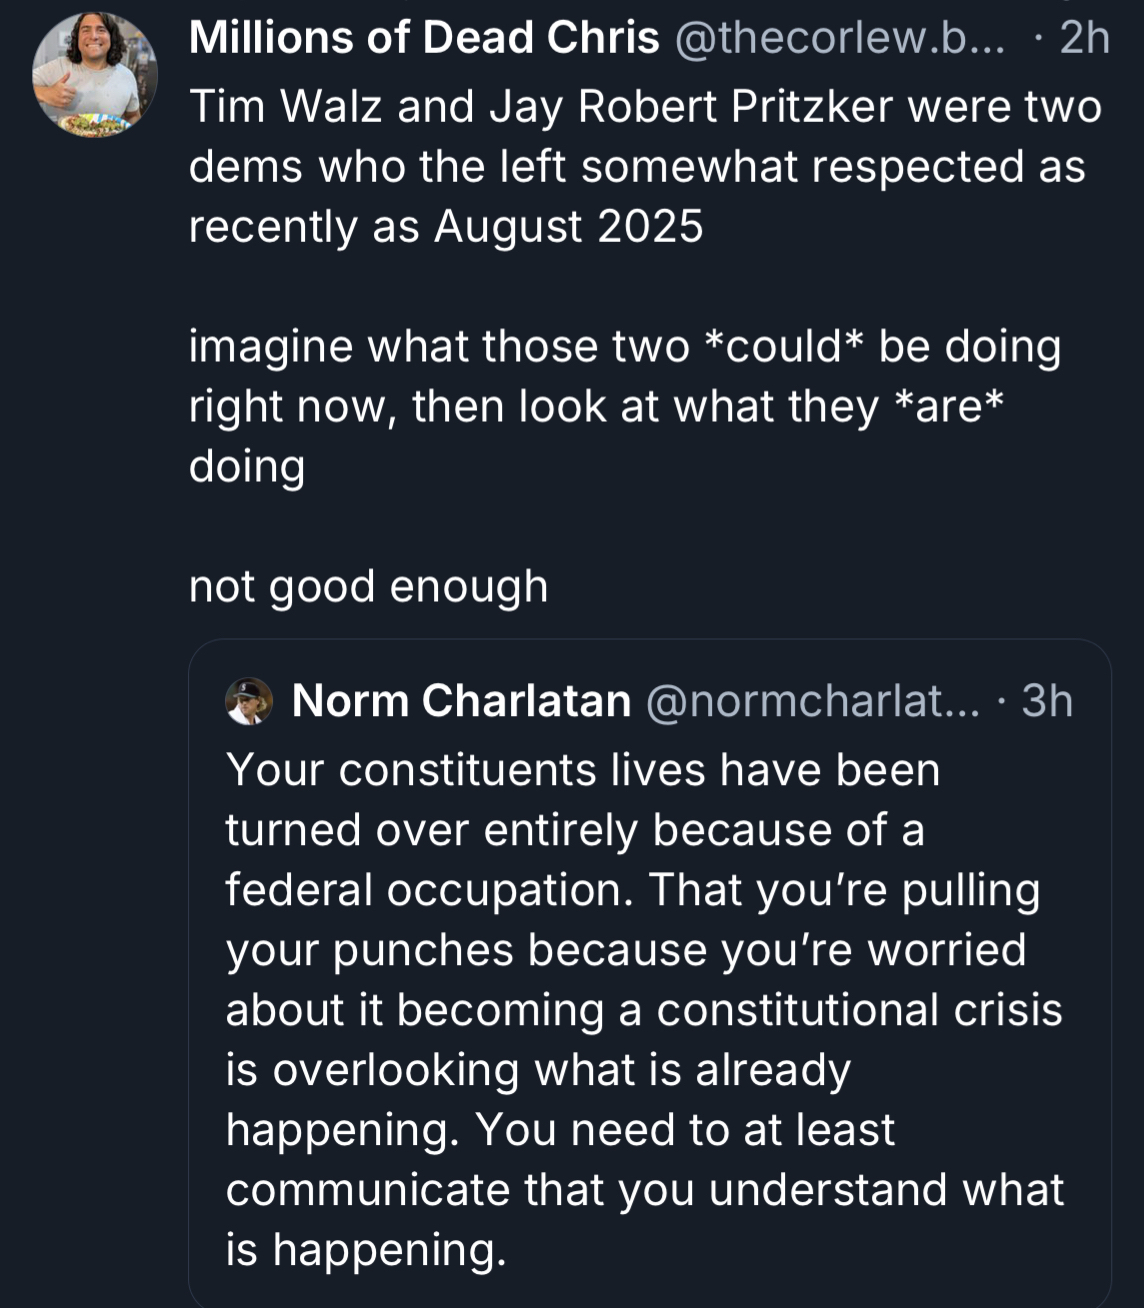The width and height of the screenshot is (1144, 1308).
Task: Open Norm Charlatan's small avatar
Action: pos(249,701)
